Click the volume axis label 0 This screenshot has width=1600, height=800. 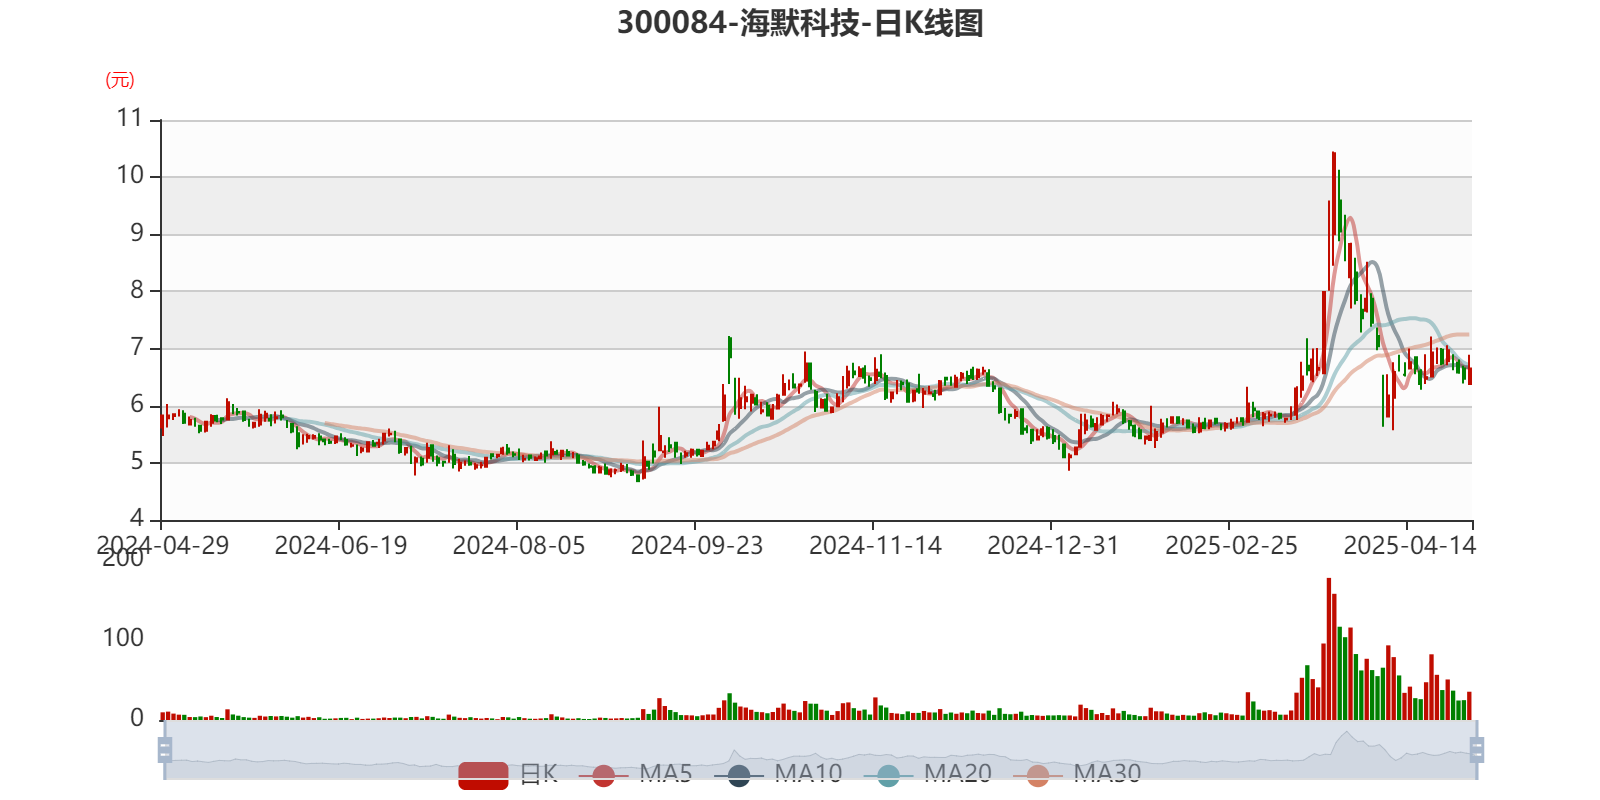tap(137, 717)
